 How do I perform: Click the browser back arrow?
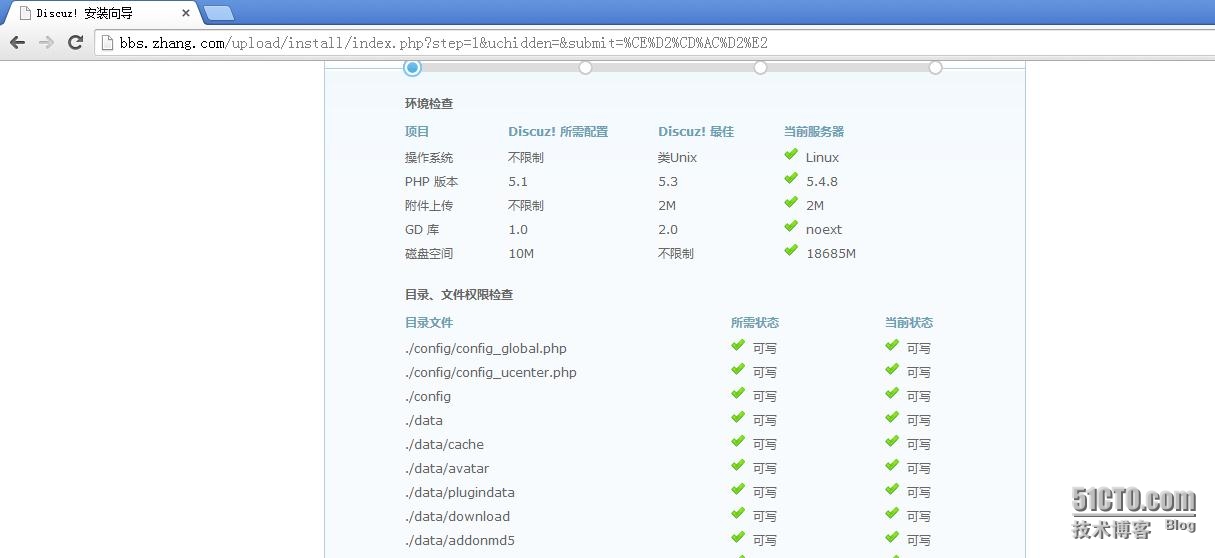pos(17,42)
